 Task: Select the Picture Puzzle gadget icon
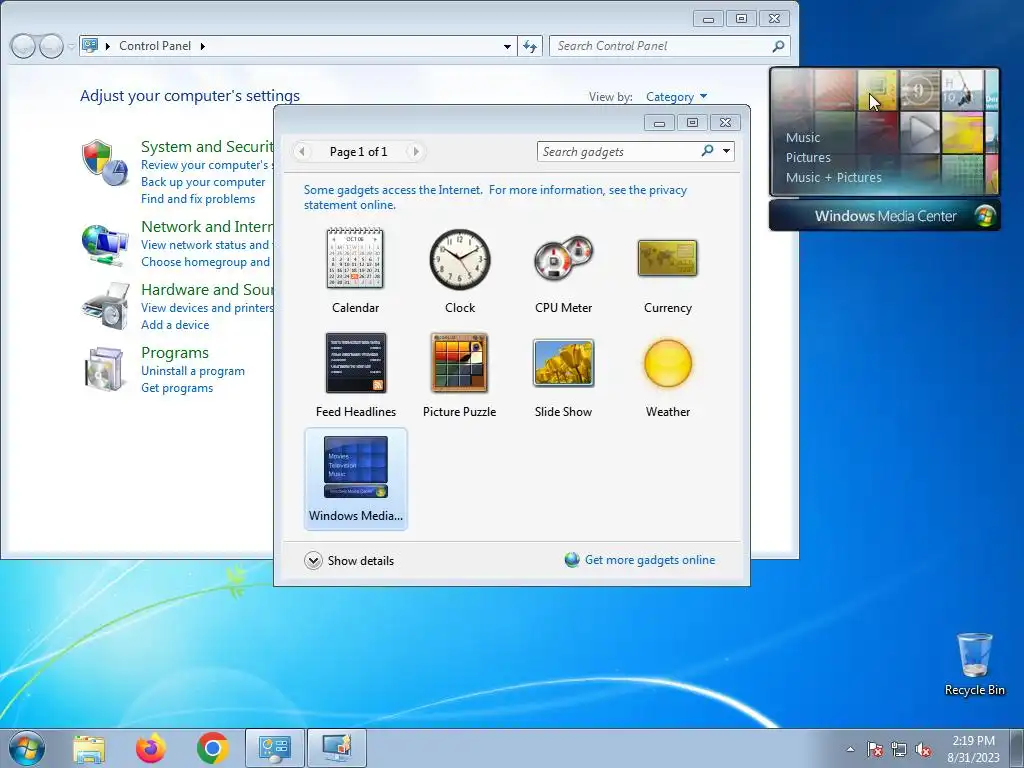click(x=459, y=363)
